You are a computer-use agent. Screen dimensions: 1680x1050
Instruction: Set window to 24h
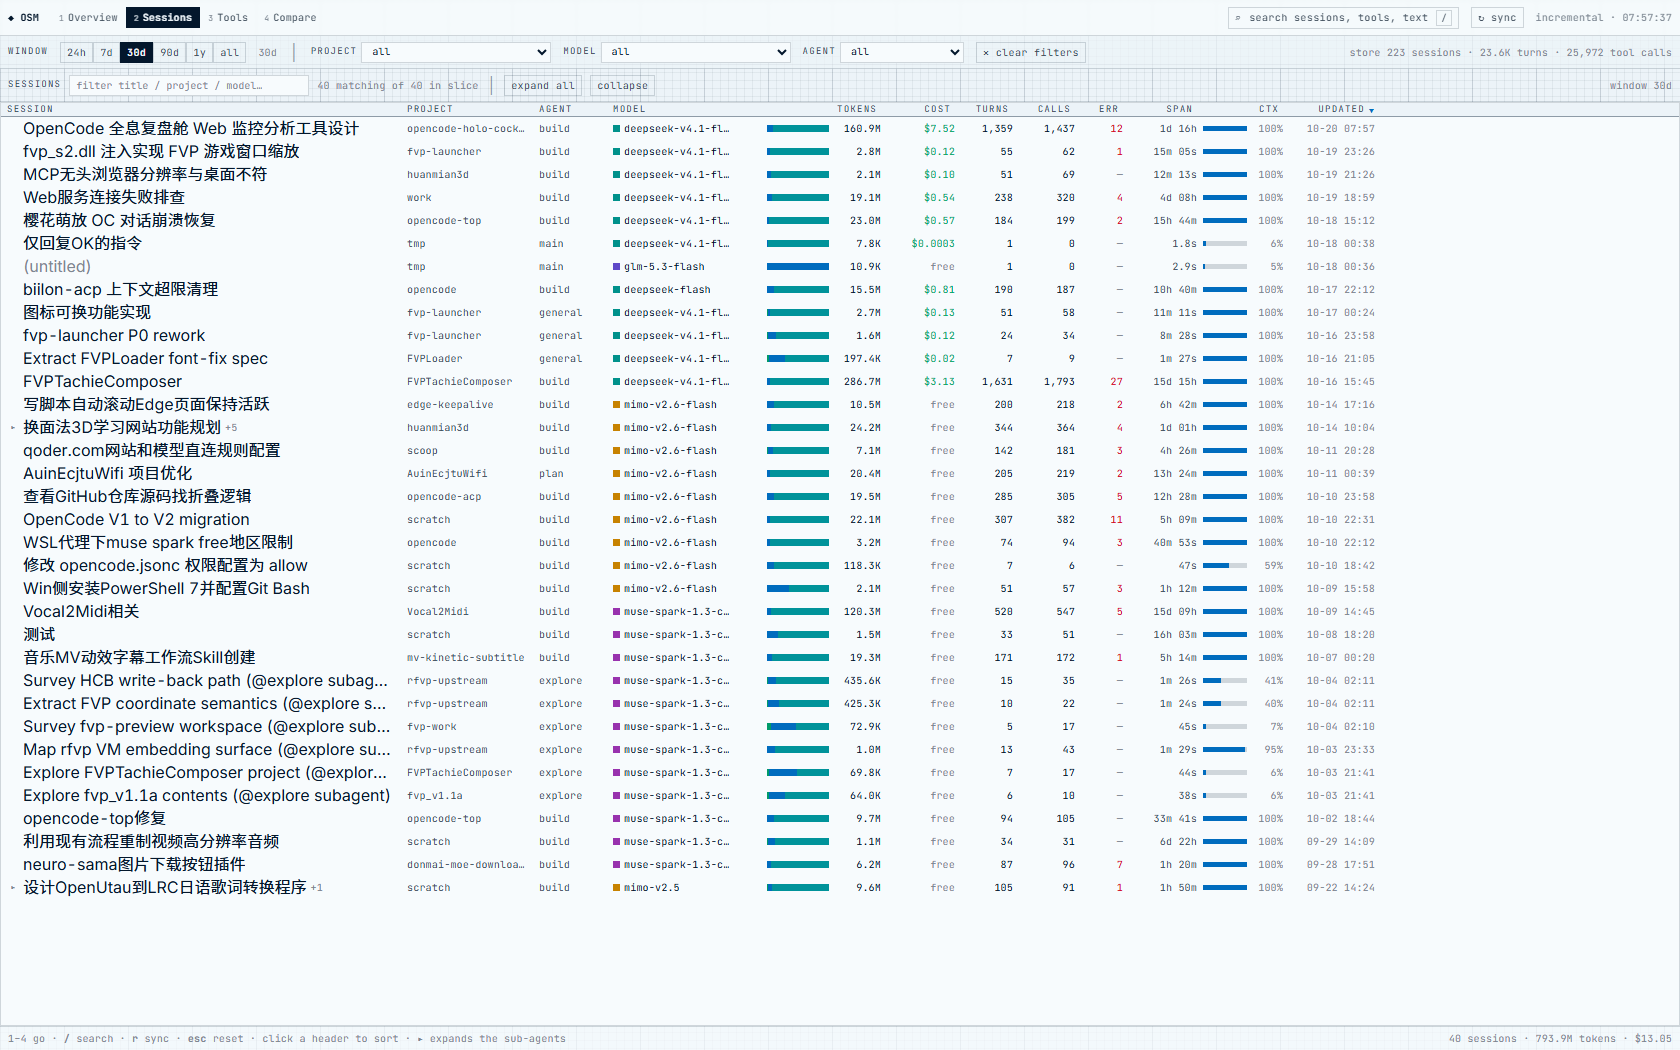point(76,52)
